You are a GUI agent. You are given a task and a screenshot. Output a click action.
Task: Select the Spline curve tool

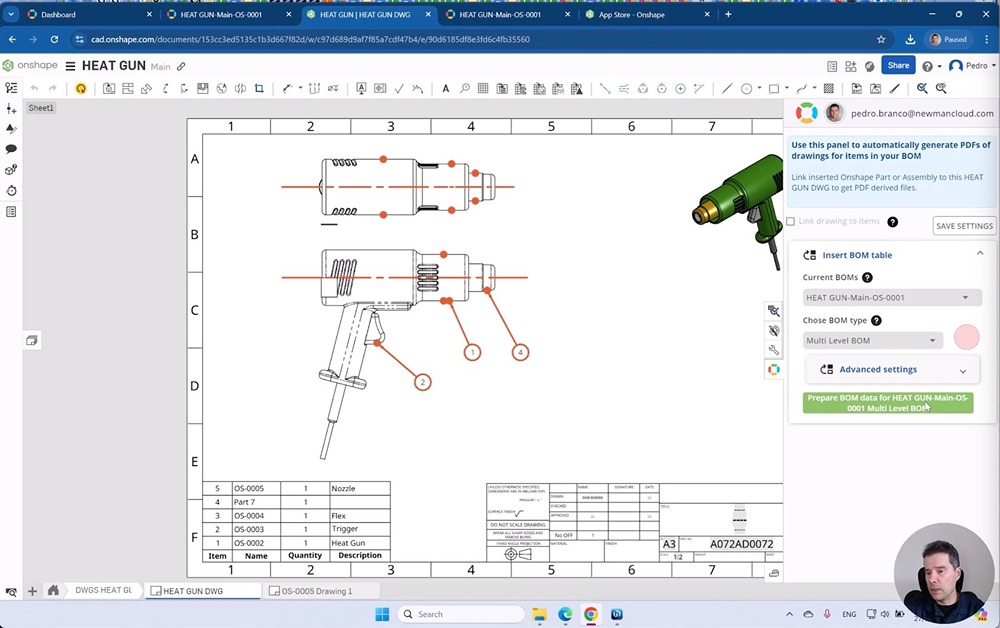coord(802,89)
